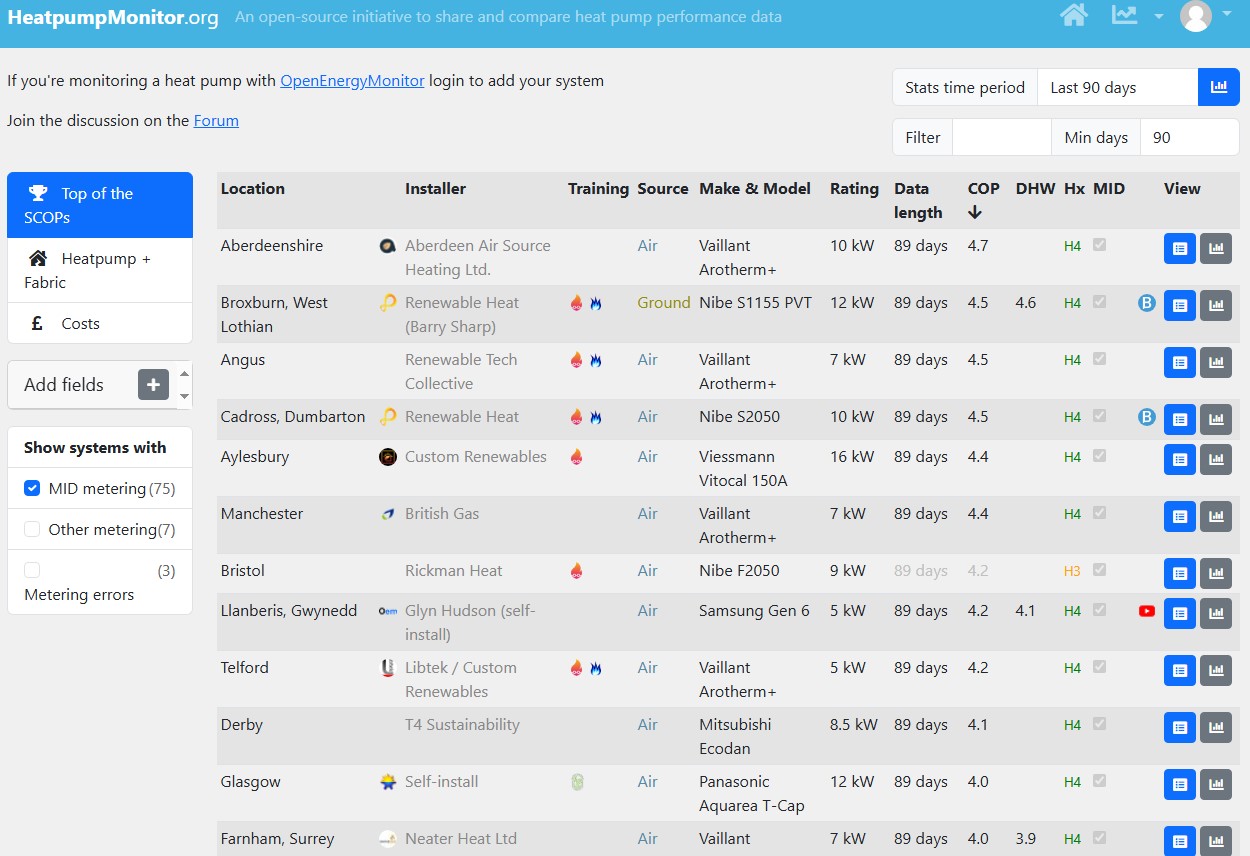Click the YouTube icon in Llanberis row
The image size is (1250, 856).
point(1147,611)
